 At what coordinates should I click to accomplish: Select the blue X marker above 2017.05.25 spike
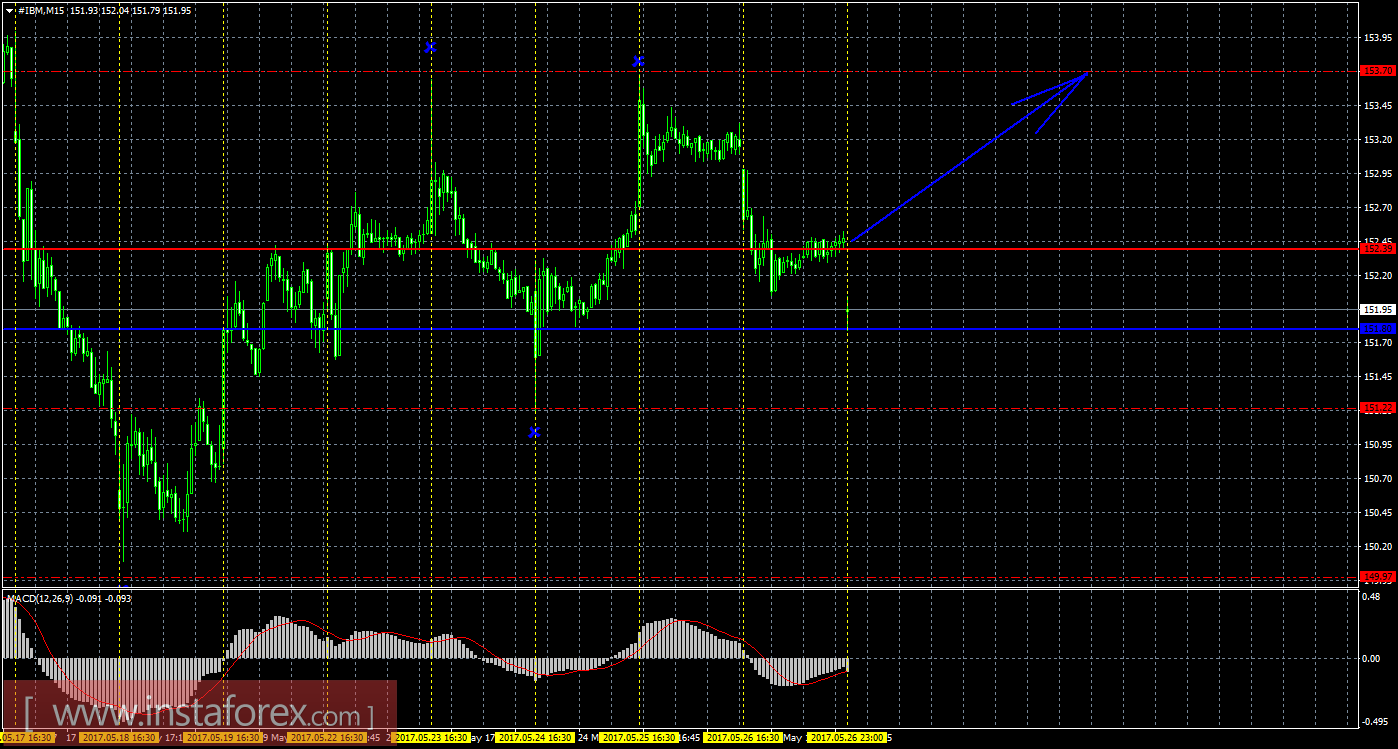[x=638, y=61]
